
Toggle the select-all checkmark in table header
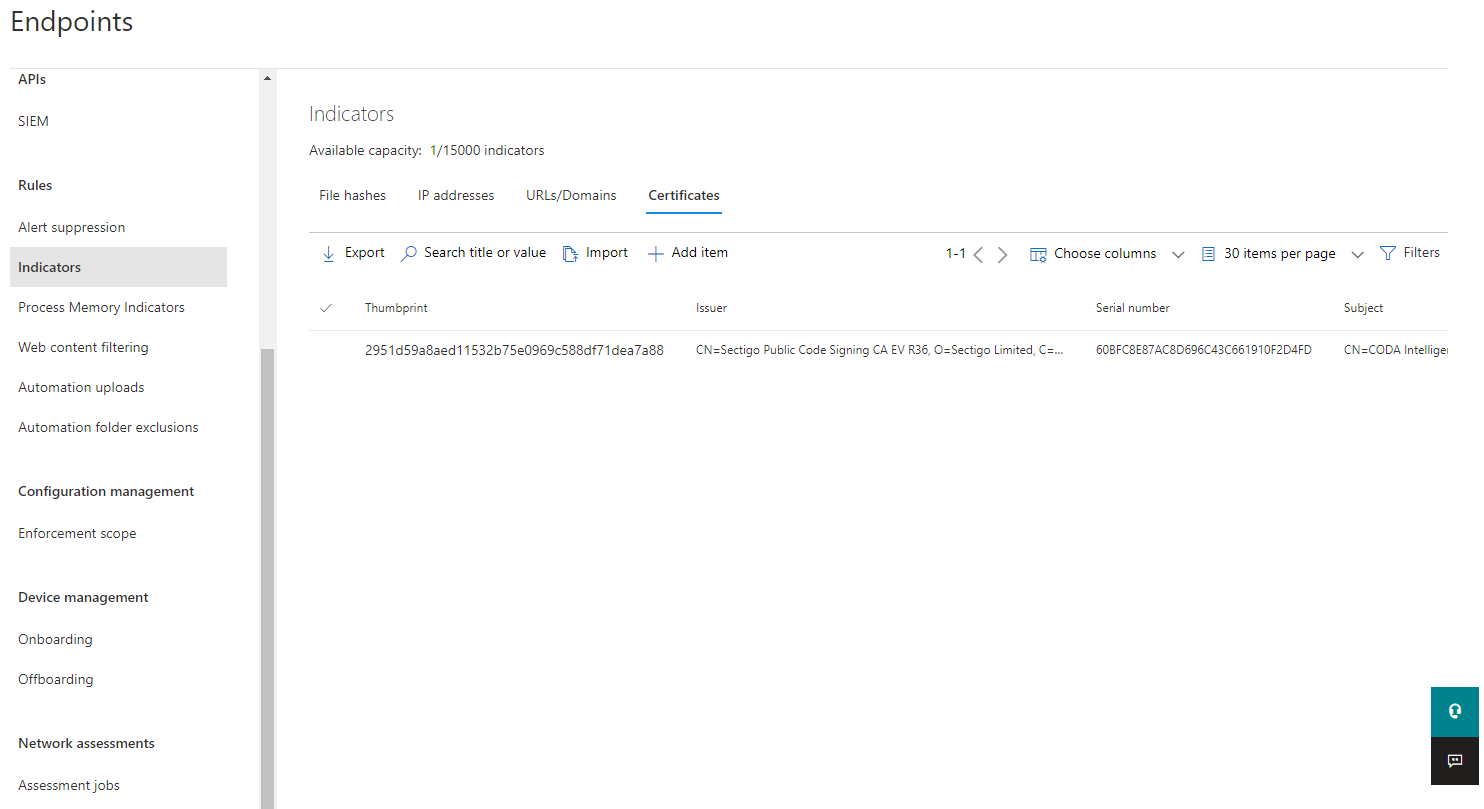(327, 308)
